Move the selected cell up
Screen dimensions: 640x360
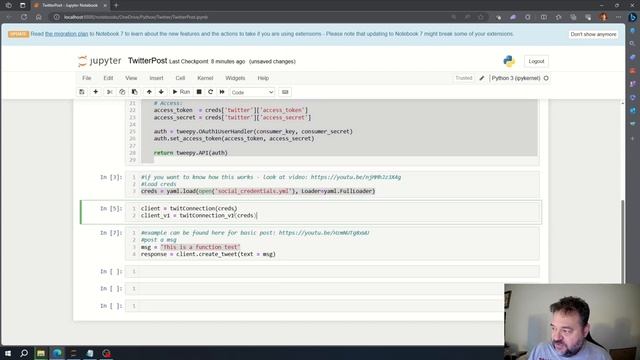coord(149,92)
